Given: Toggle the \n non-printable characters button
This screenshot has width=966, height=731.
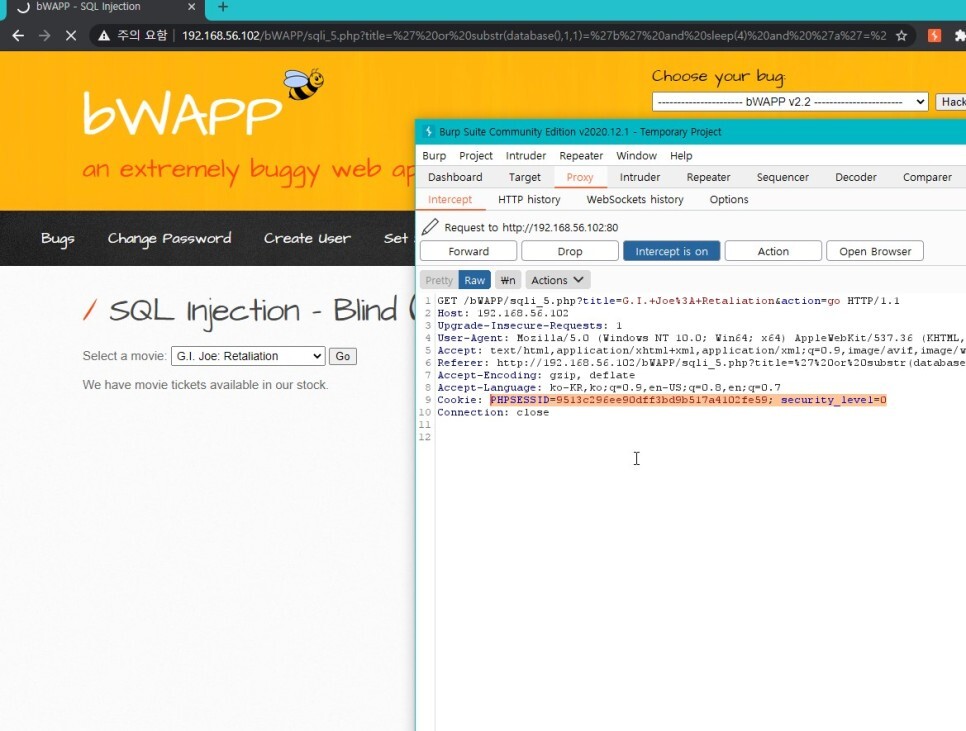Looking at the screenshot, I should click(508, 280).
